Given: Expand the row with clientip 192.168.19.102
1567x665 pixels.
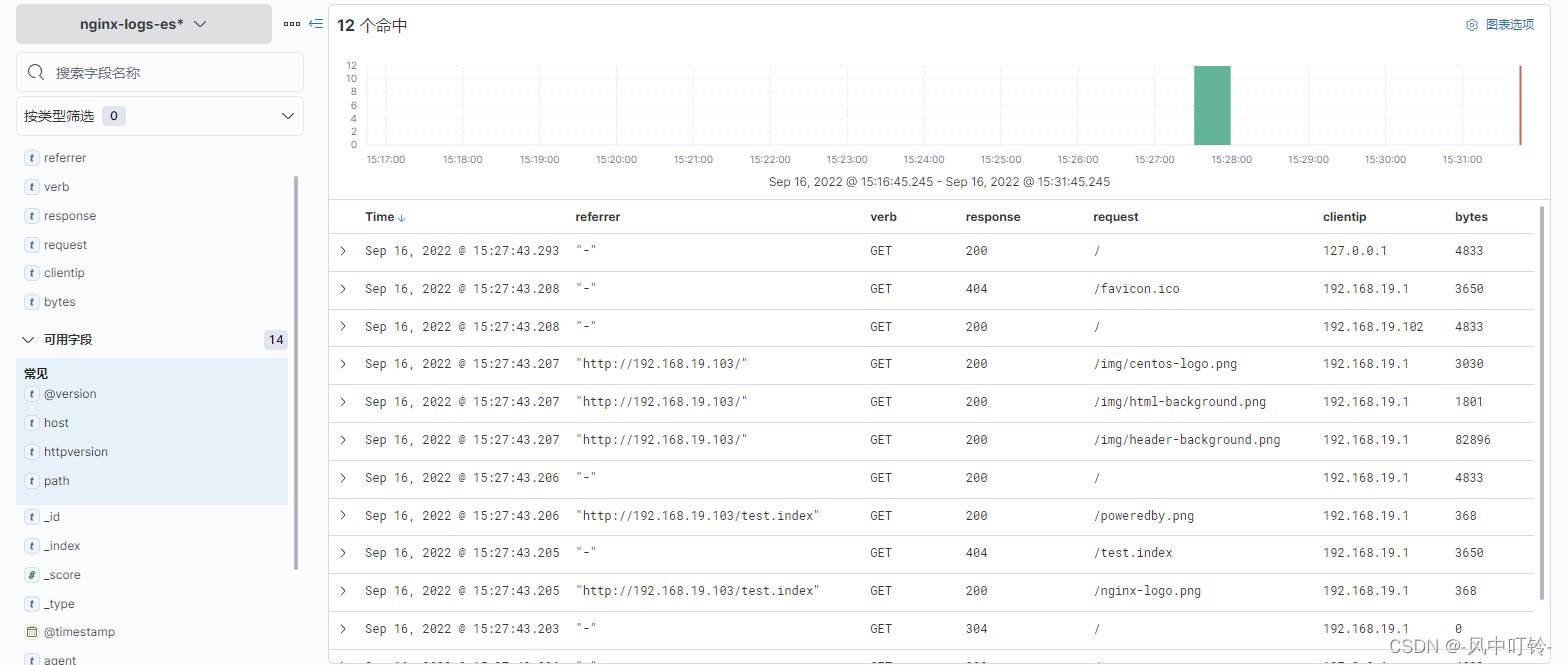Looking at the screenshot, I should click(343, 327).
